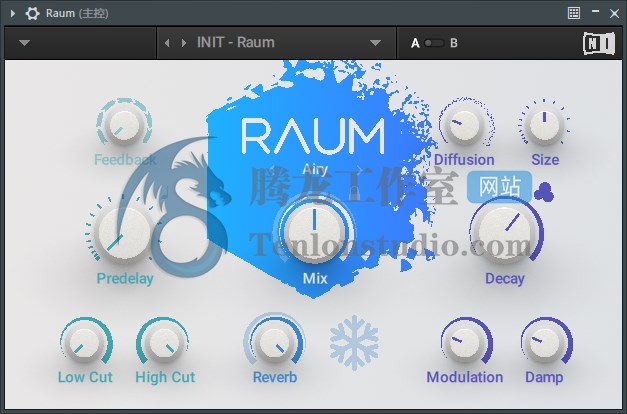Open the preset list dropdown arrow
This screenshot has height=414, width=627.
tap(375, 42)
